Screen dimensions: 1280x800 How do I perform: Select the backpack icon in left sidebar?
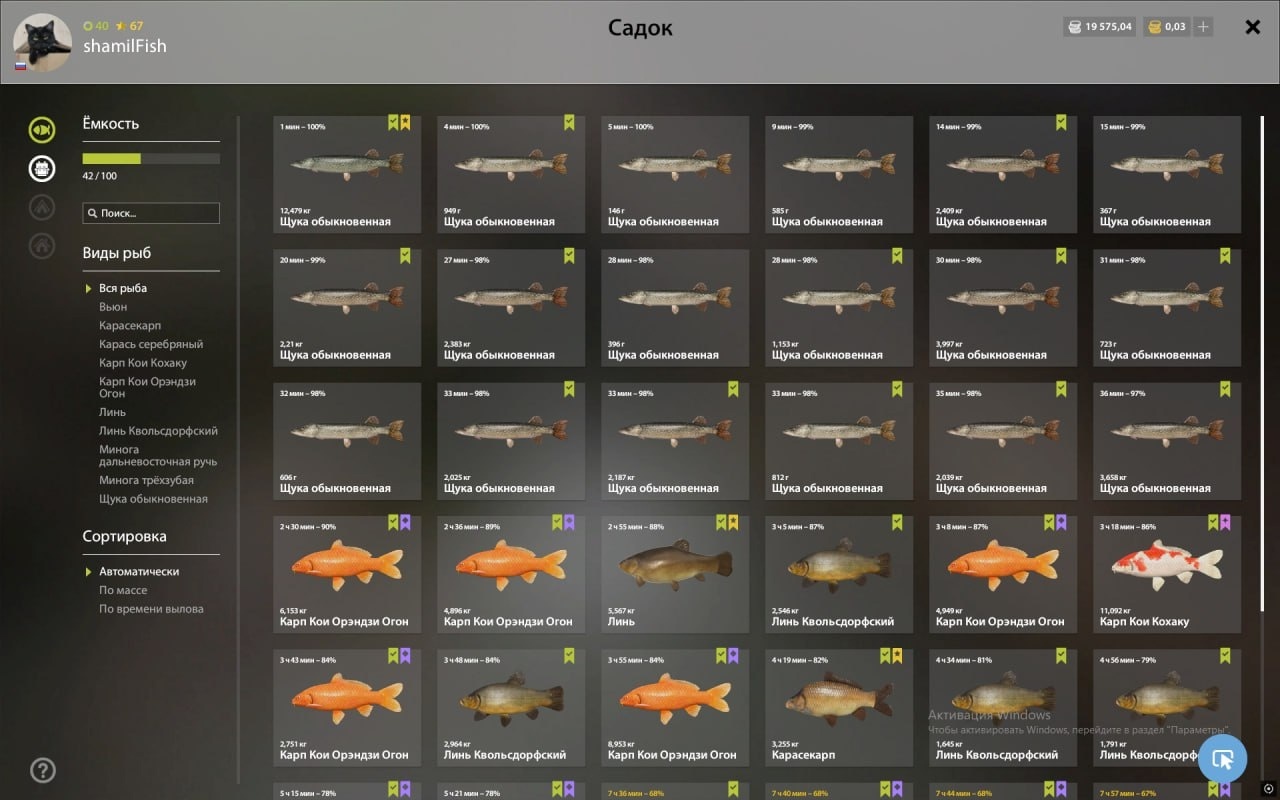point(42,168)
